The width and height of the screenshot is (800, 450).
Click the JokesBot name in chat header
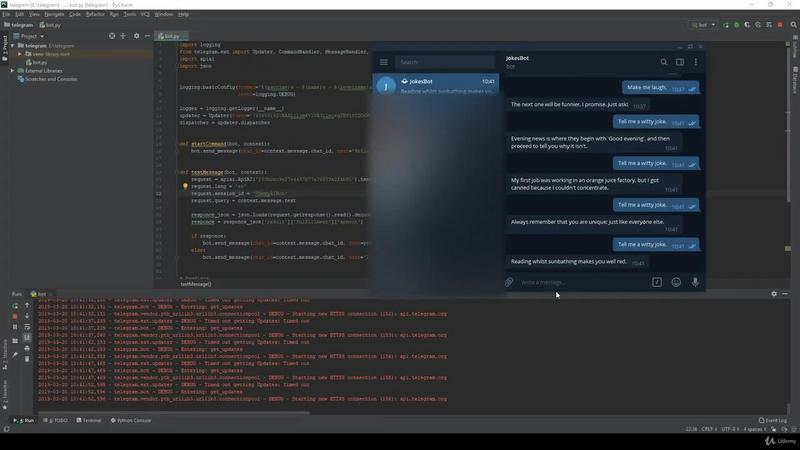517,58
